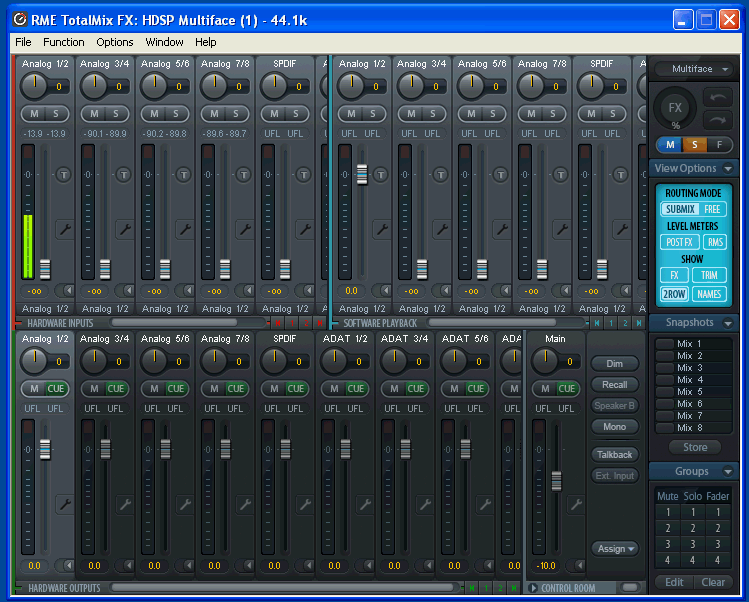Enable CUE on Hardware Outputs ADAT 3/4
The image size is (749, 602).
tap(416, 389)
